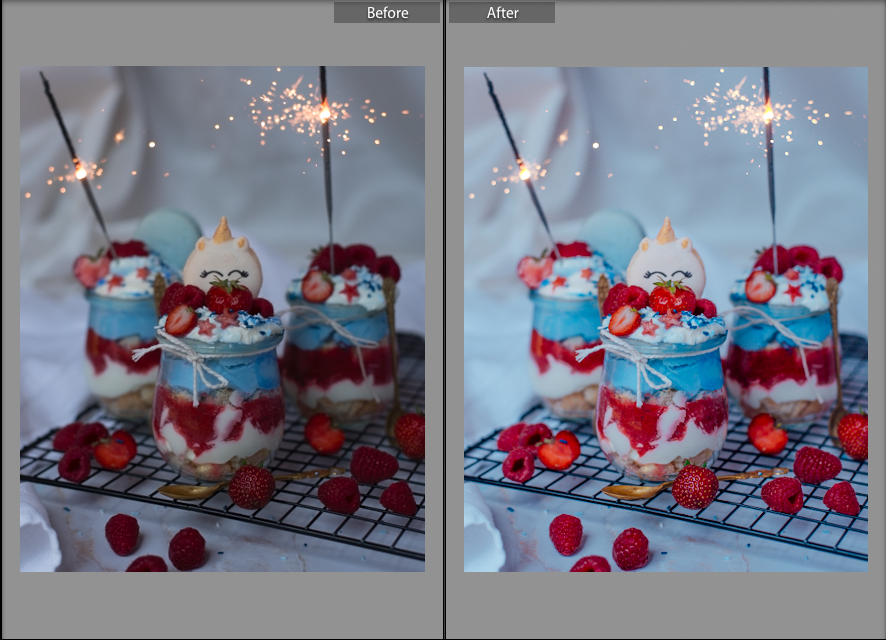Click the Before view label
Image resolution: width=886 pixels, height=640 pixels.
point(387,13)
